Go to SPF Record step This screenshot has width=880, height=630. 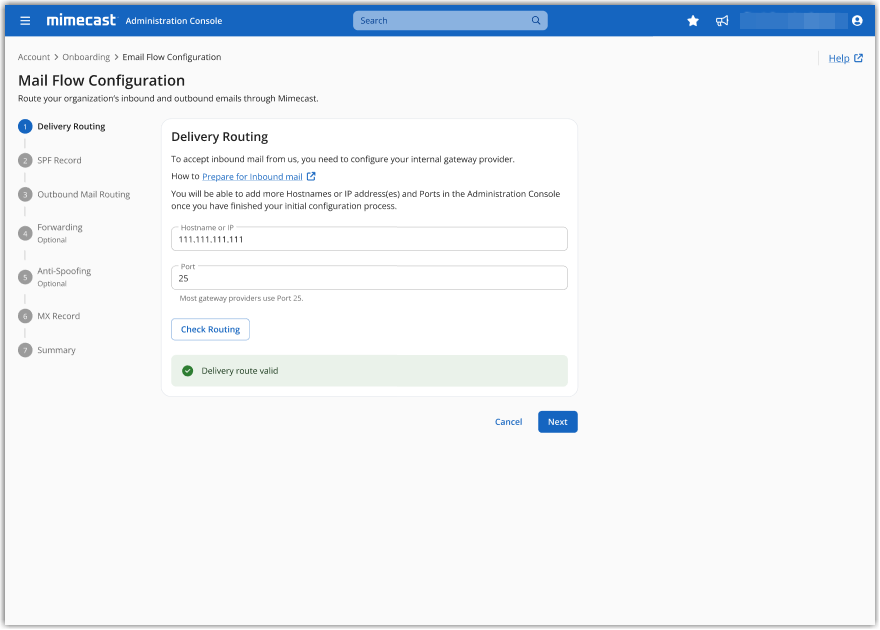click(x=59, y=160)
